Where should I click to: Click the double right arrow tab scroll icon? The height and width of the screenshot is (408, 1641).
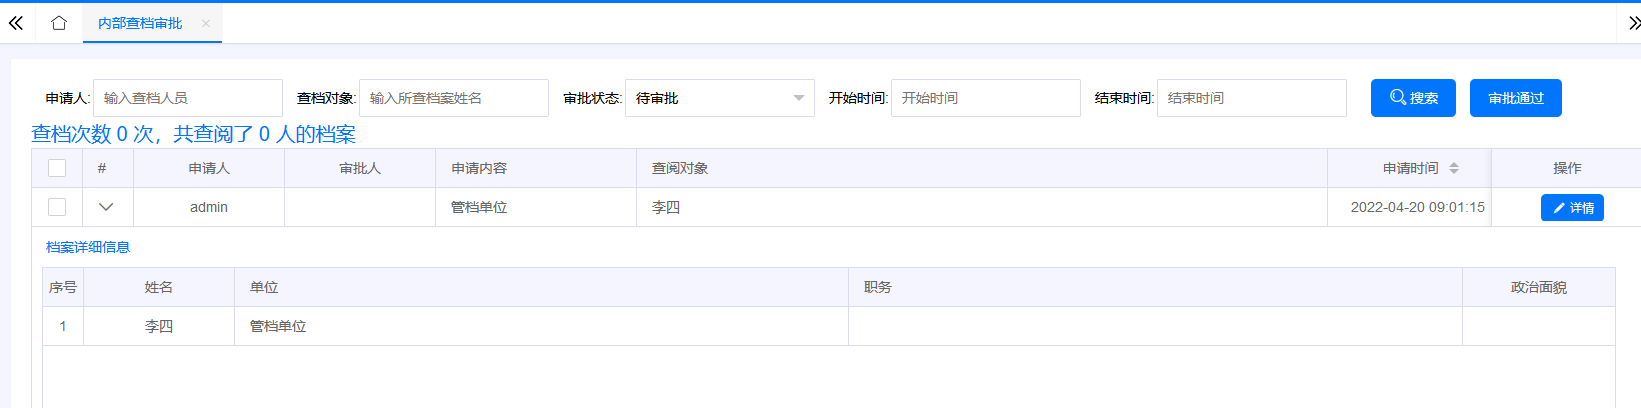tap(1633, 23)
